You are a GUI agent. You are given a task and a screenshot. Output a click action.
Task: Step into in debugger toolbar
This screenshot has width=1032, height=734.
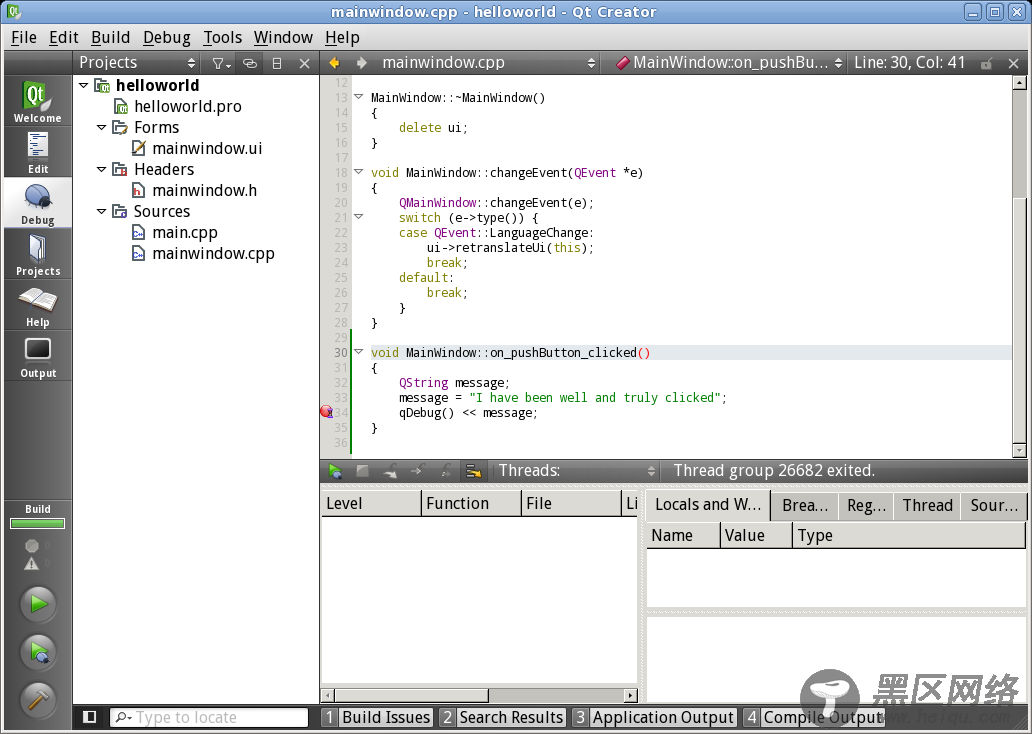pyautogui.click(x=417, y=471)
